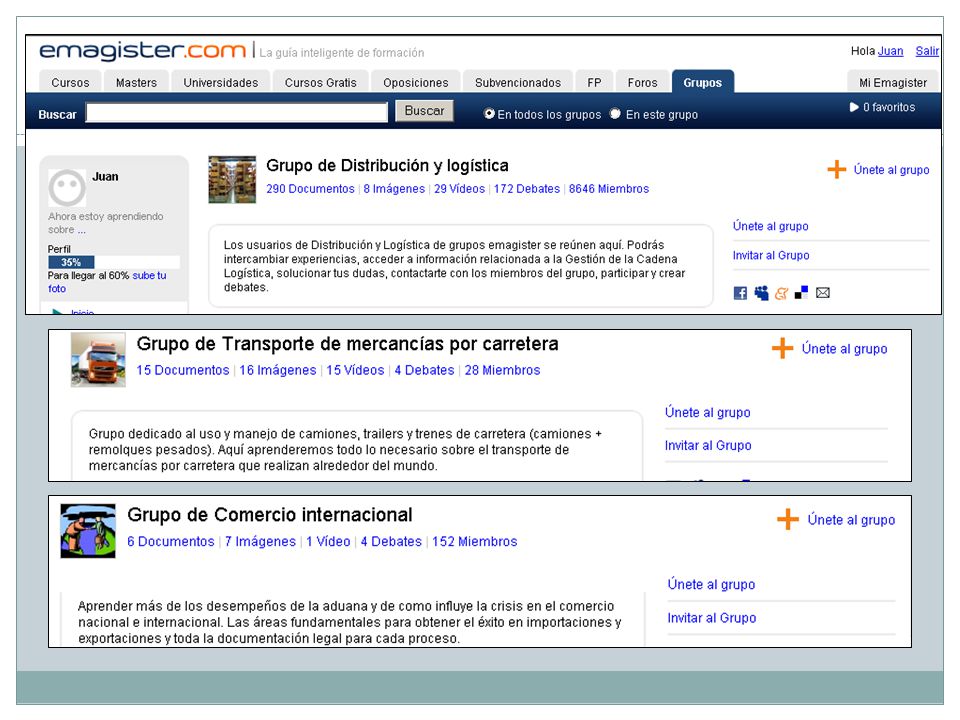This screenshot has height=720, width=960.
Task: Click Juan's smiley avatar icon
Action: pos(67,188)
